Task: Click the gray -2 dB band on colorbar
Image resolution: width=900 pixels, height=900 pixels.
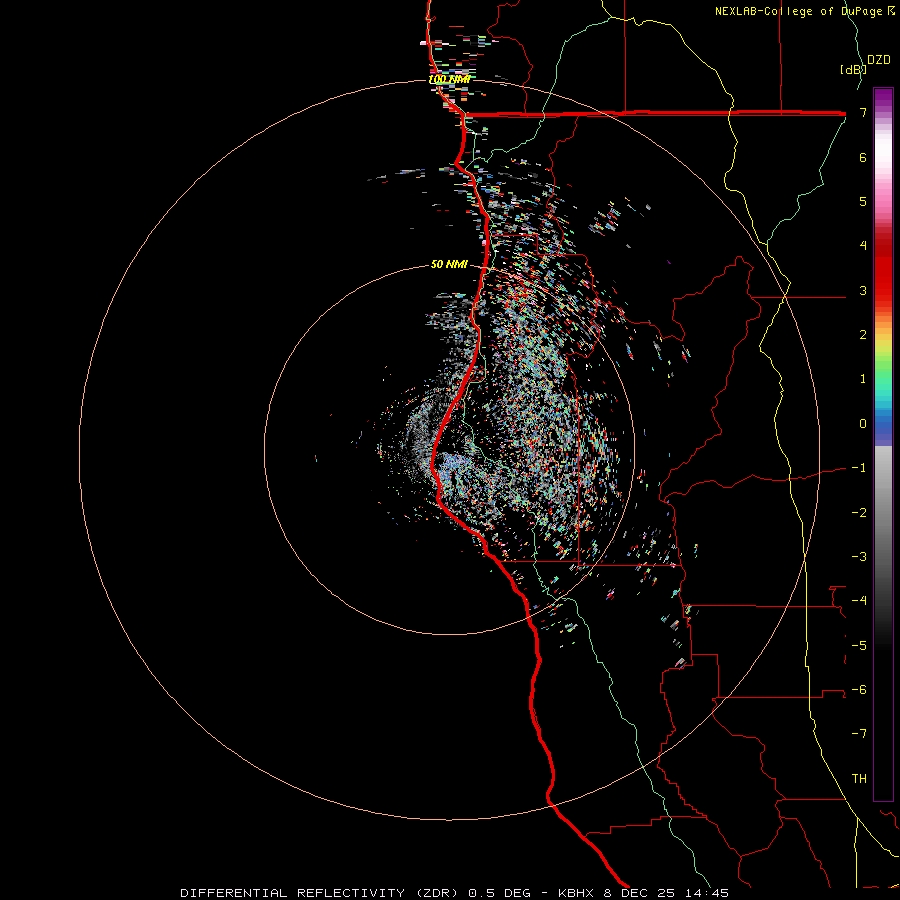Action: 883,512
